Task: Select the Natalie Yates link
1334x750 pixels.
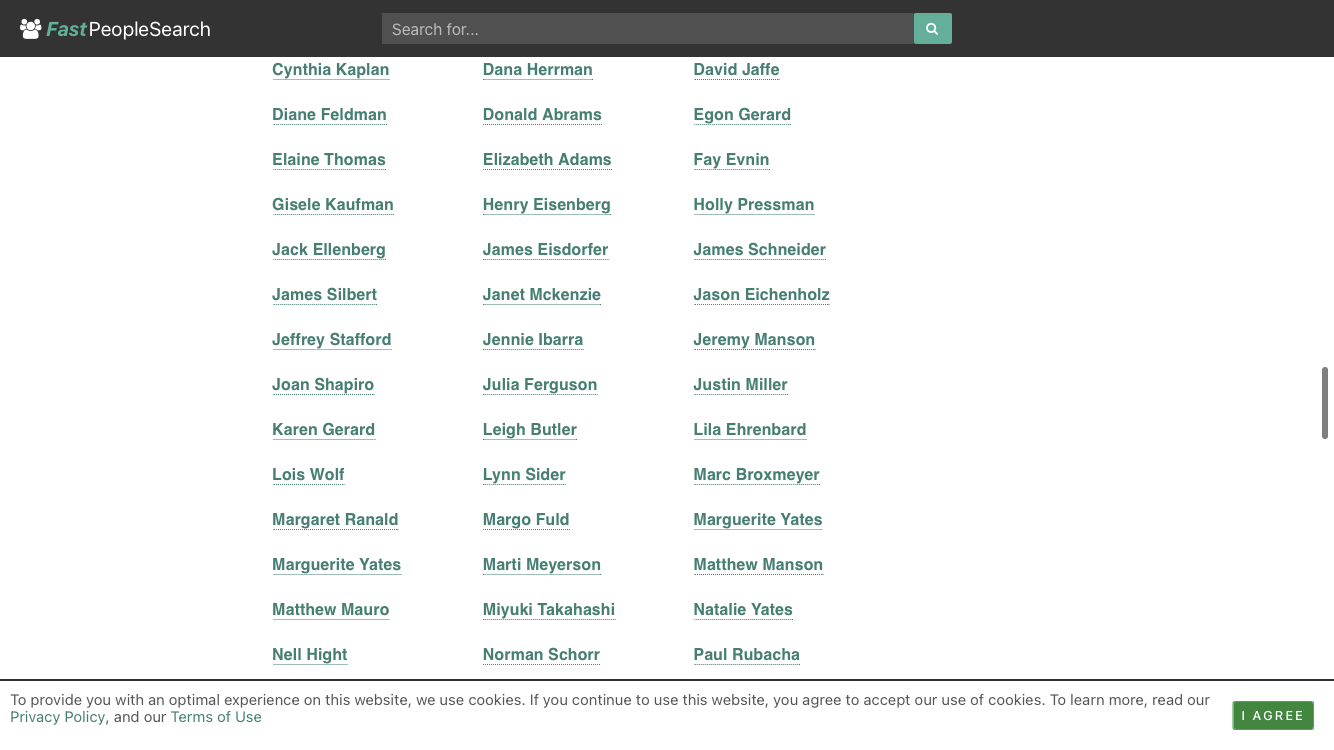Action: (743, 609)
